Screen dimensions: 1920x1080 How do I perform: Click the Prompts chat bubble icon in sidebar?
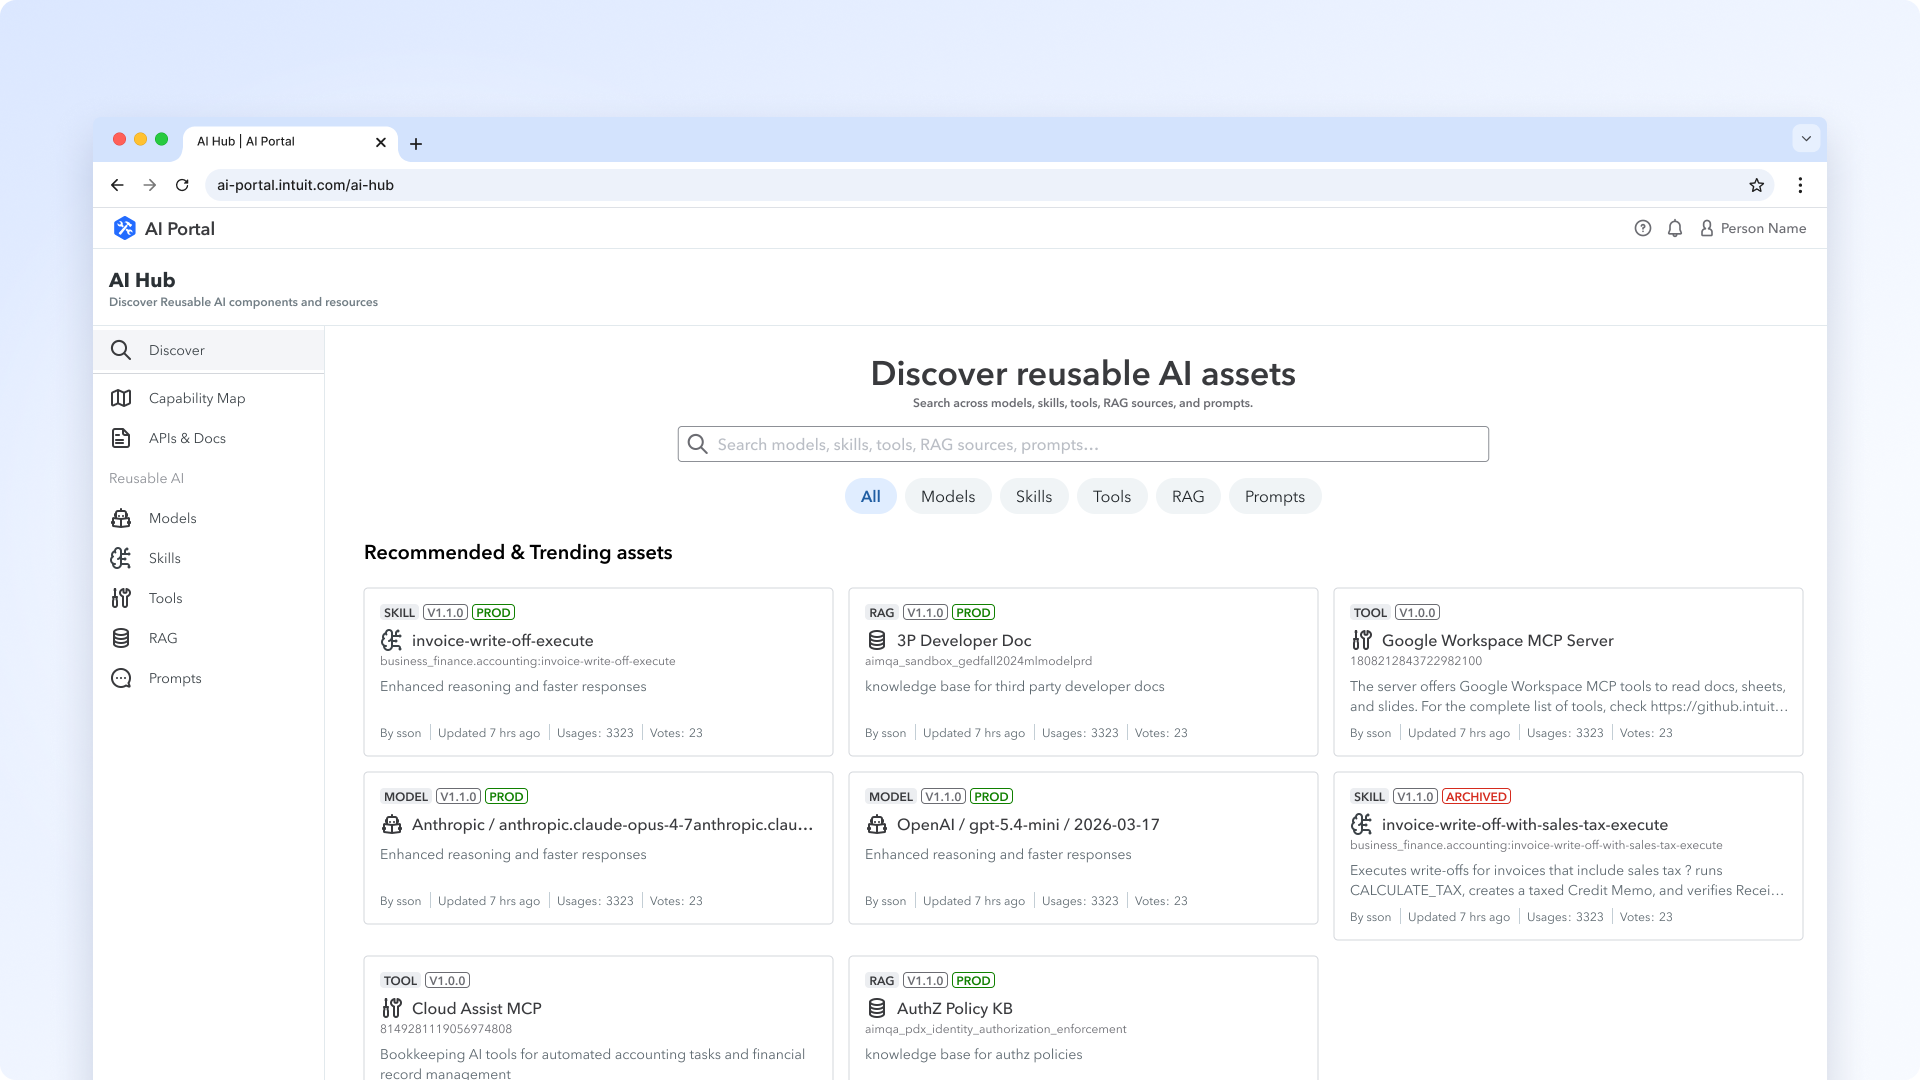pyautogui.click(x=121, y=678)
